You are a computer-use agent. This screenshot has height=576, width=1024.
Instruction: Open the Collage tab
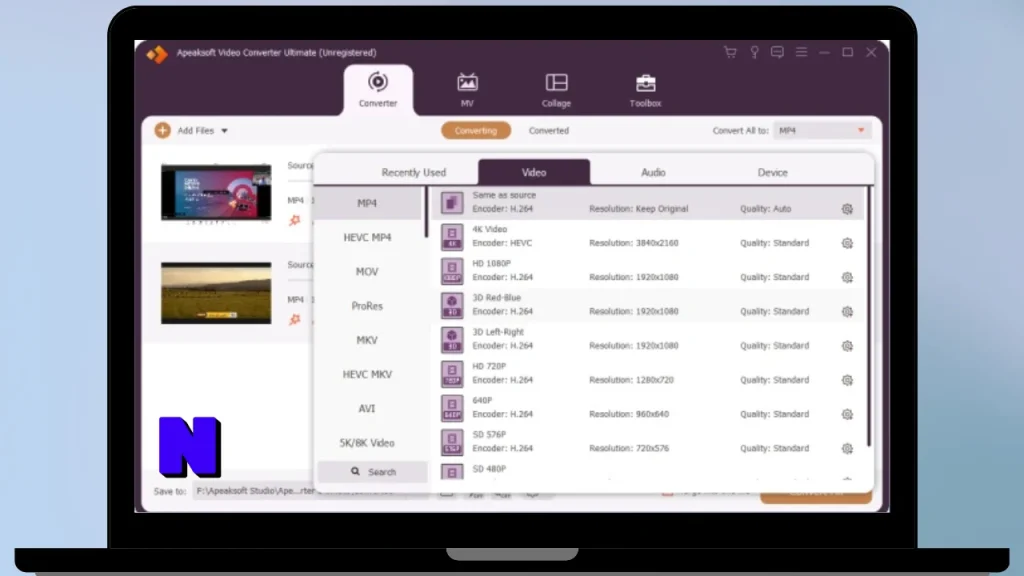pos(556,90)
